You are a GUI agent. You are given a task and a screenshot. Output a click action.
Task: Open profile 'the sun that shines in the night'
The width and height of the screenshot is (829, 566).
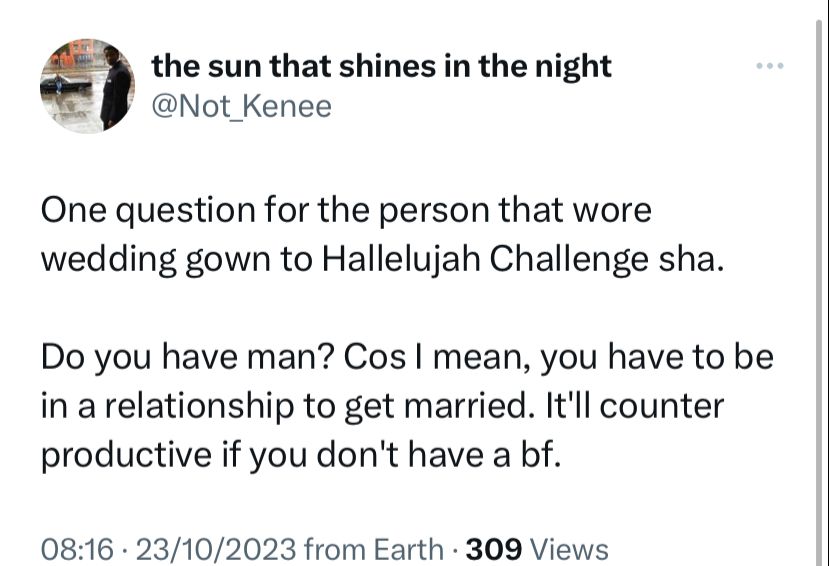coord(381,67)
